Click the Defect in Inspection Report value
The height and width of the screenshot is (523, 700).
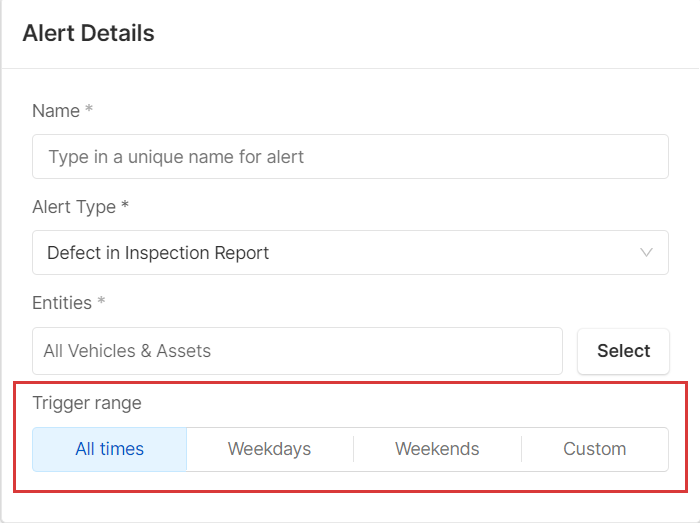tap(158, 253)
